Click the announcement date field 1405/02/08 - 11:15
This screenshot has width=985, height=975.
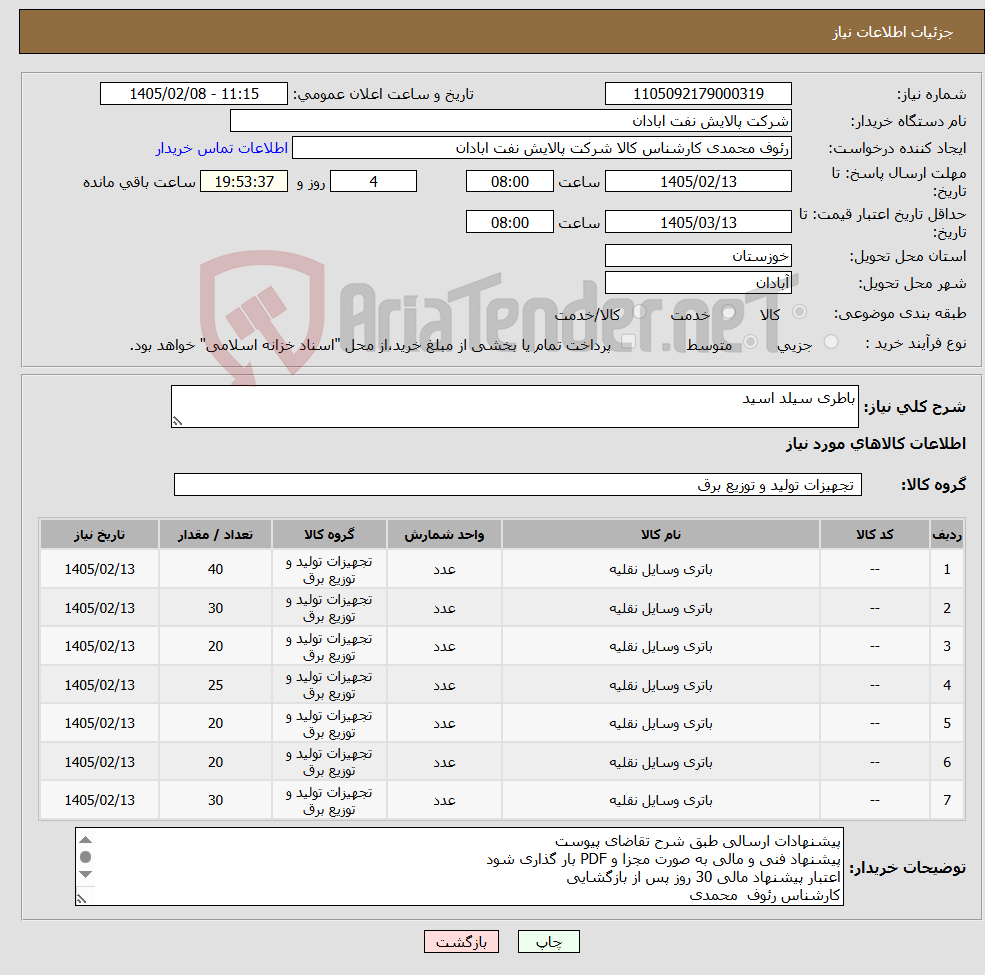[193, 94]
